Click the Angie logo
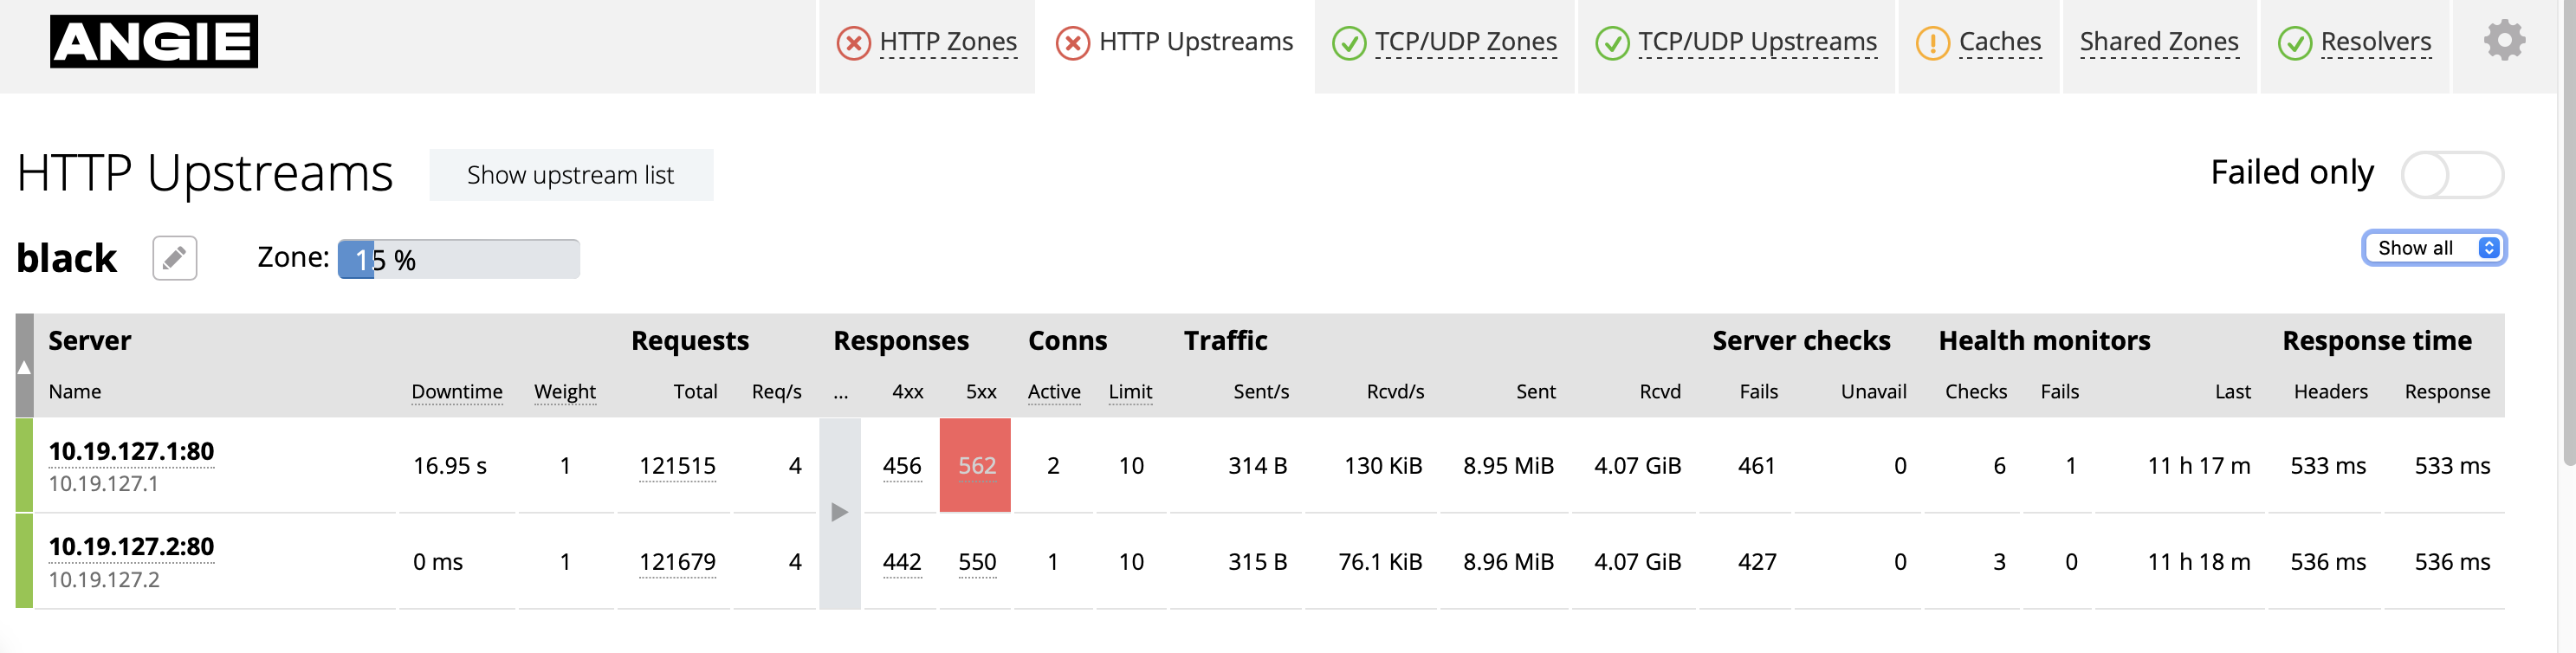Viewport: 2576px width, 653px height. 154,42
